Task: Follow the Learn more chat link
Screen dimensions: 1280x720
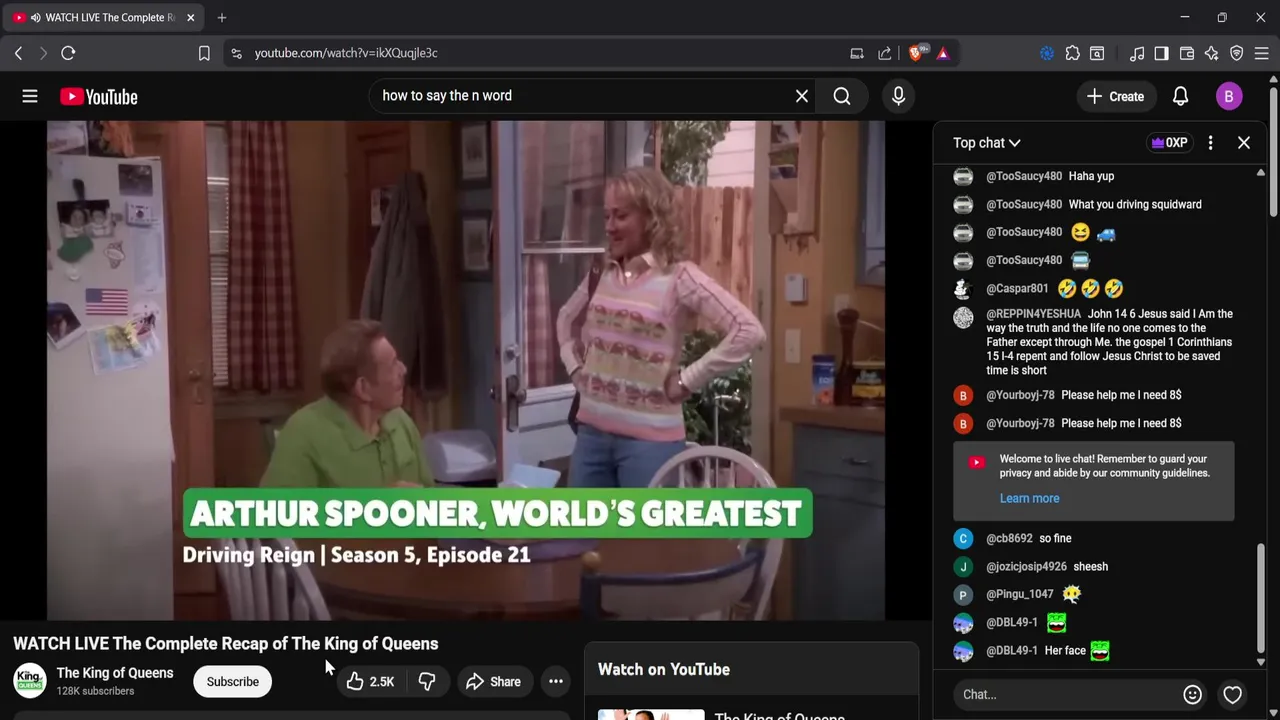Action: point(1029,498)
